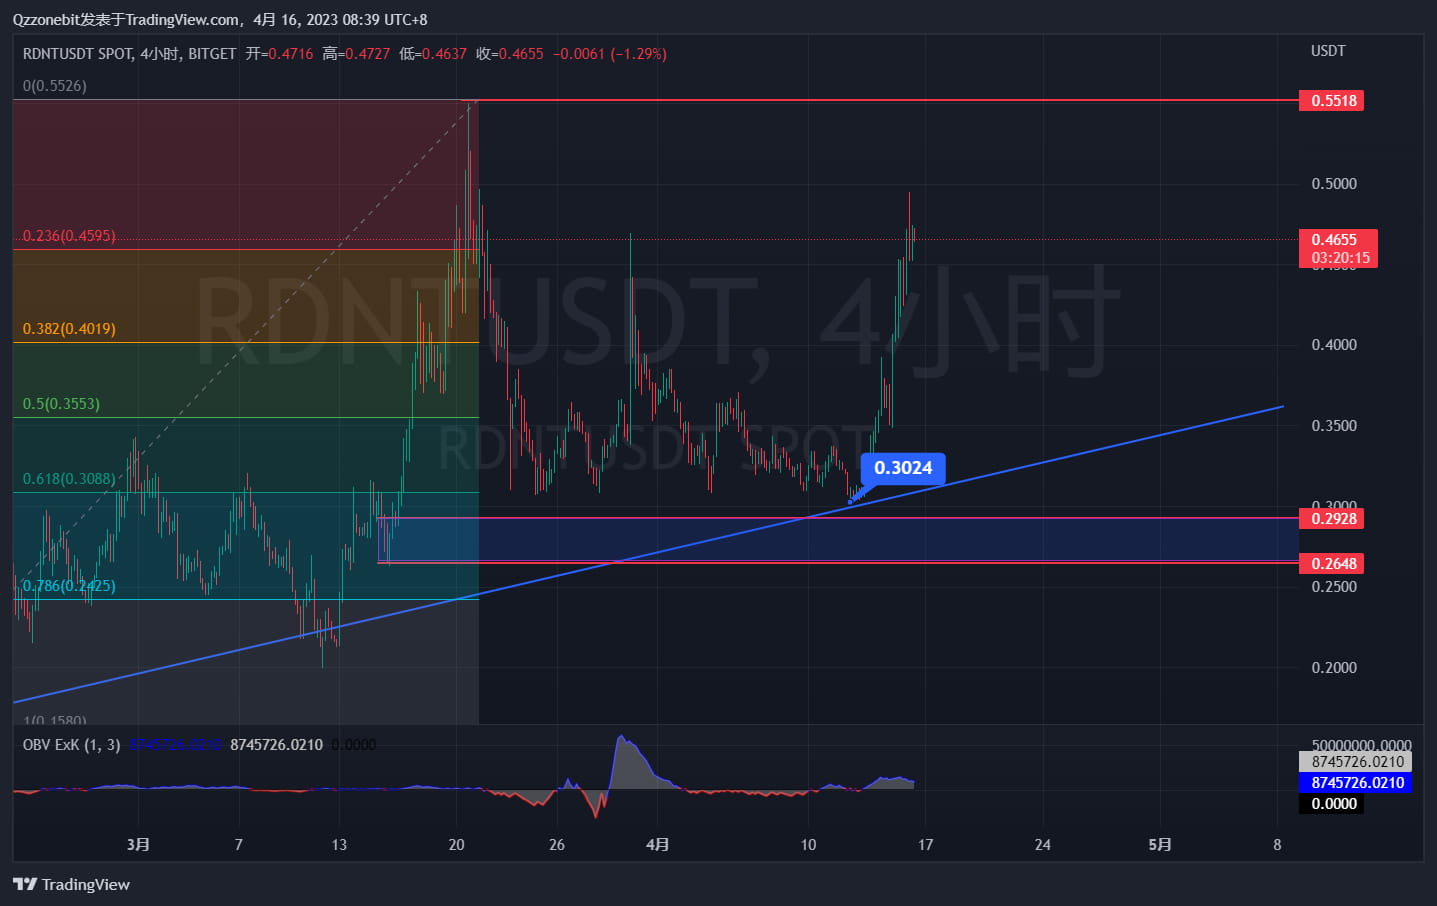This screenshot has width=1437, height=906.
Task: Select the Fibonacci 0.382(0.4019) level label
Action: point(69,329)
